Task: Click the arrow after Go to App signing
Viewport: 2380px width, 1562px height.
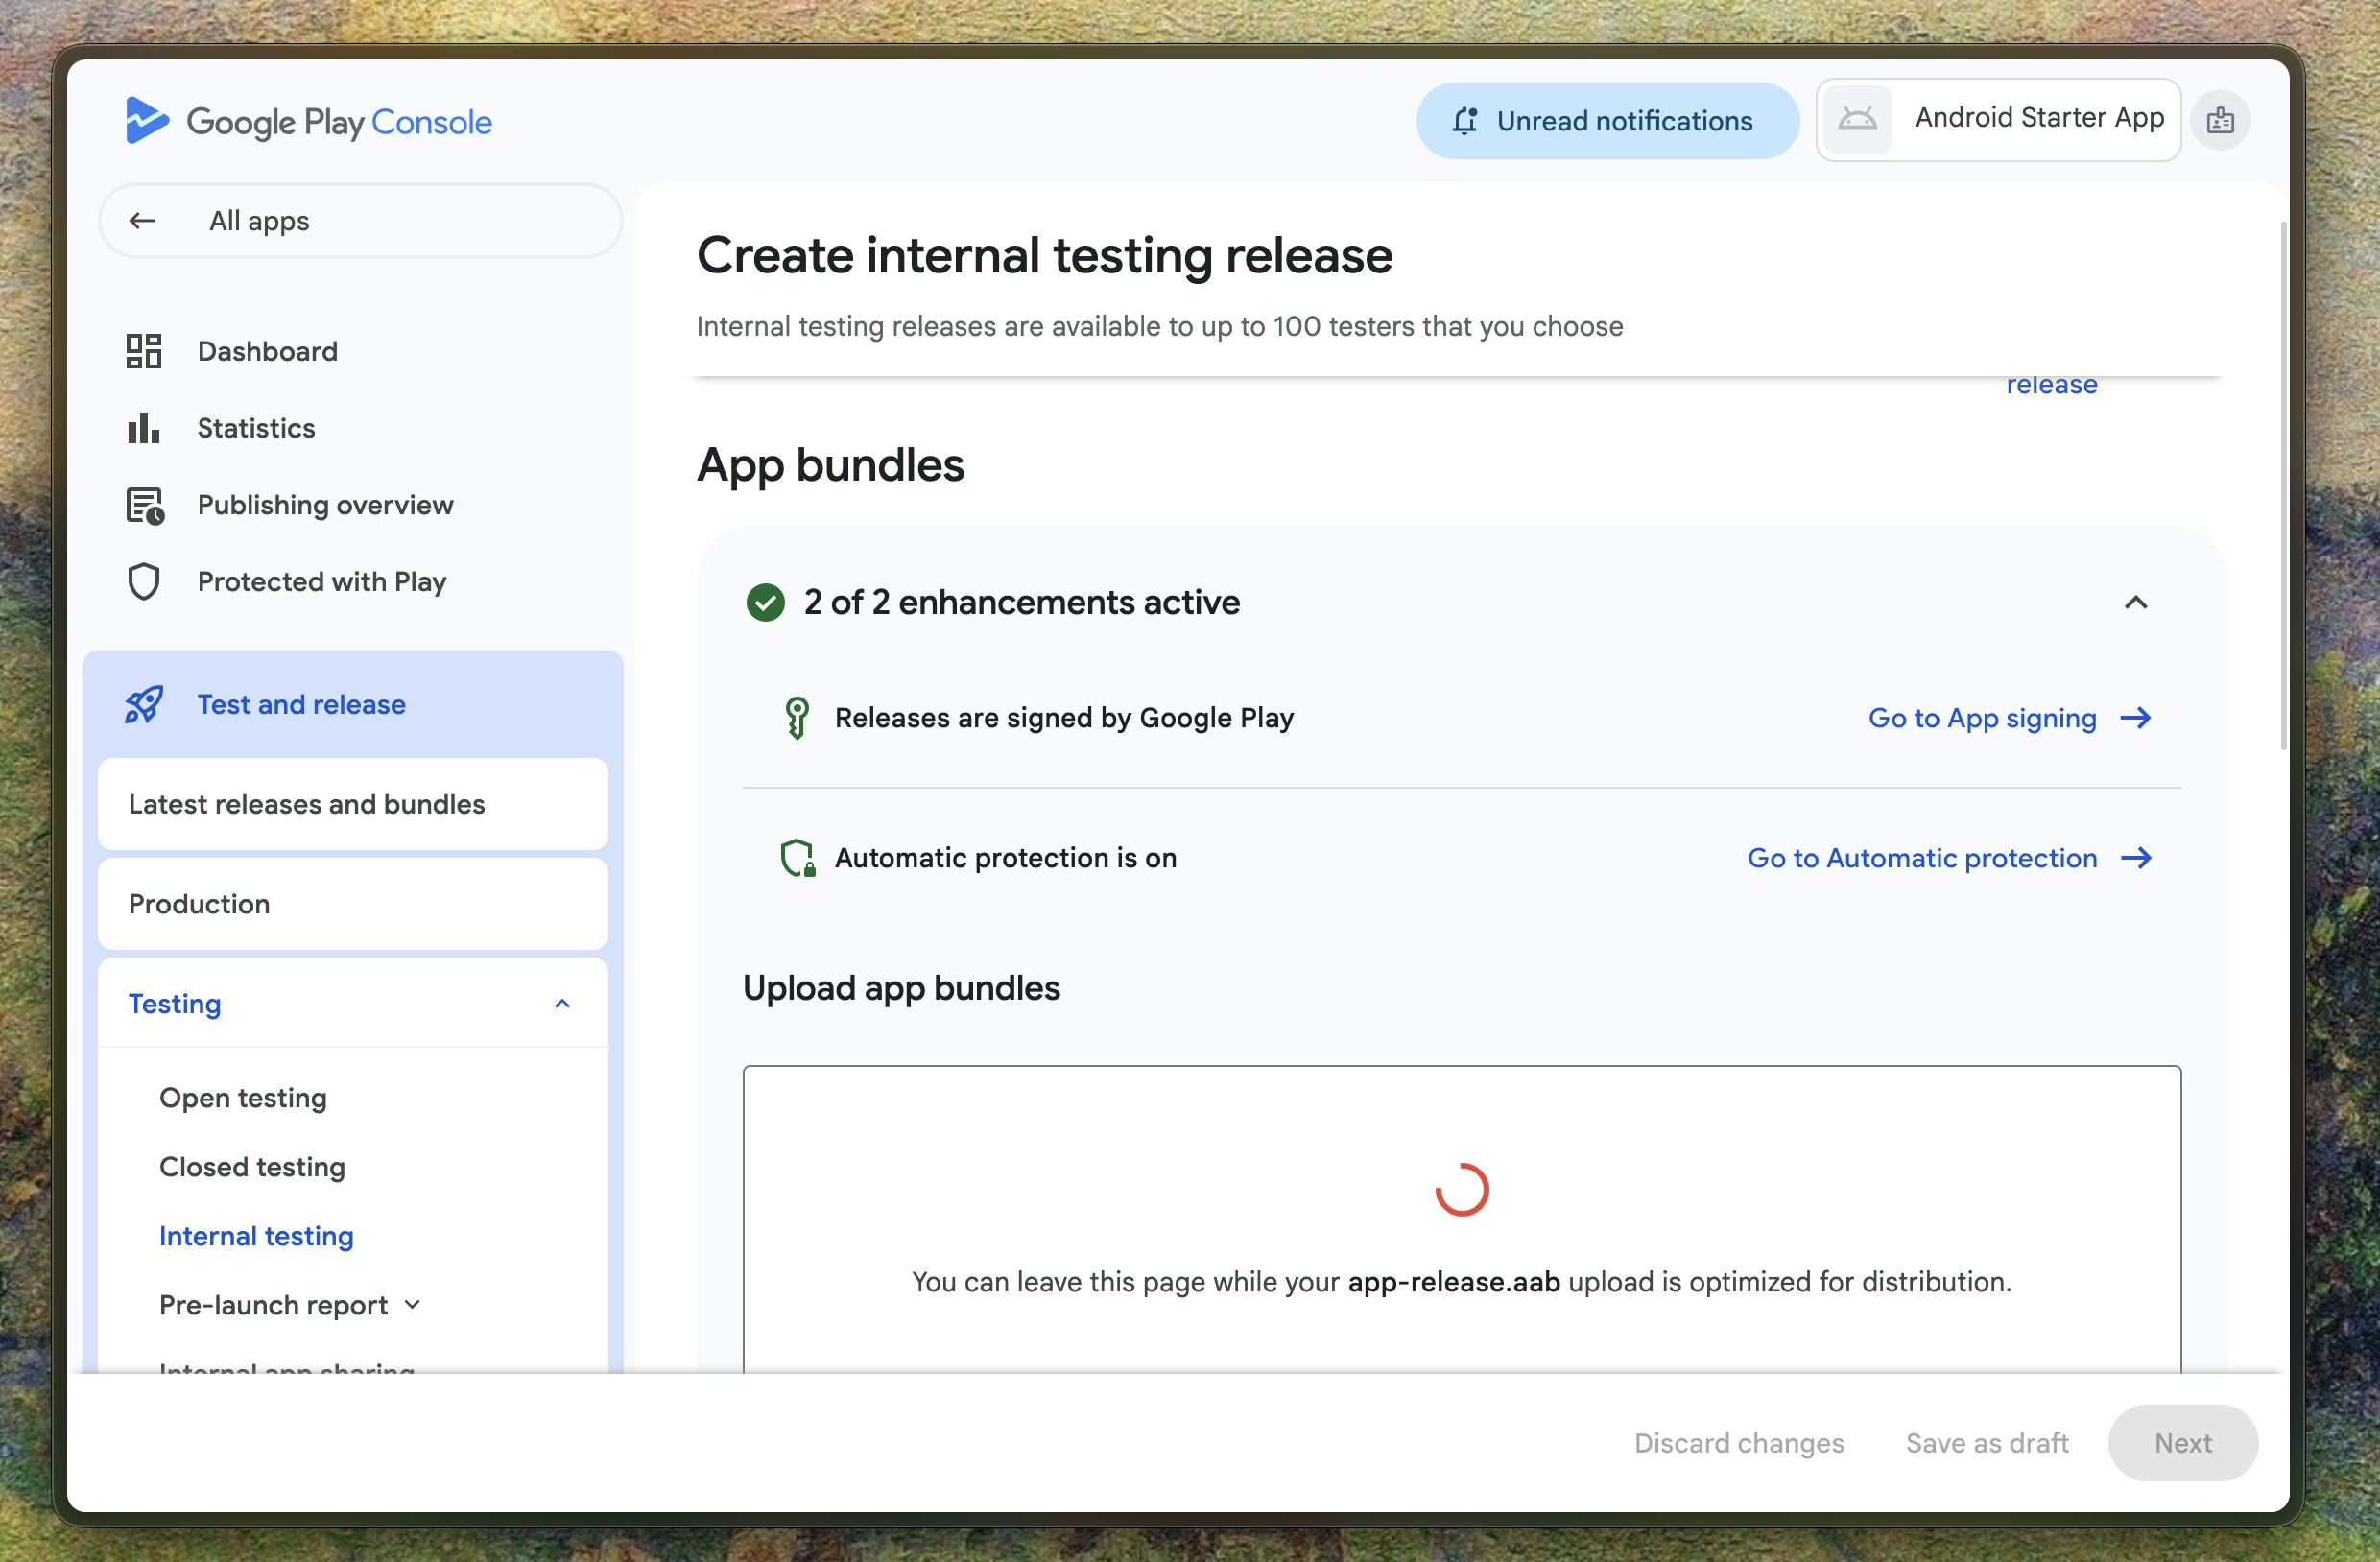Action: (x=2136, y=718)
